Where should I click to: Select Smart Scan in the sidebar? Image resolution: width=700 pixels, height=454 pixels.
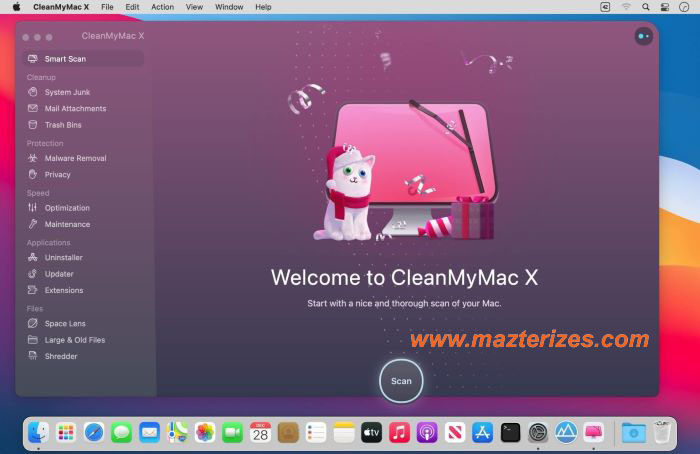83,58
